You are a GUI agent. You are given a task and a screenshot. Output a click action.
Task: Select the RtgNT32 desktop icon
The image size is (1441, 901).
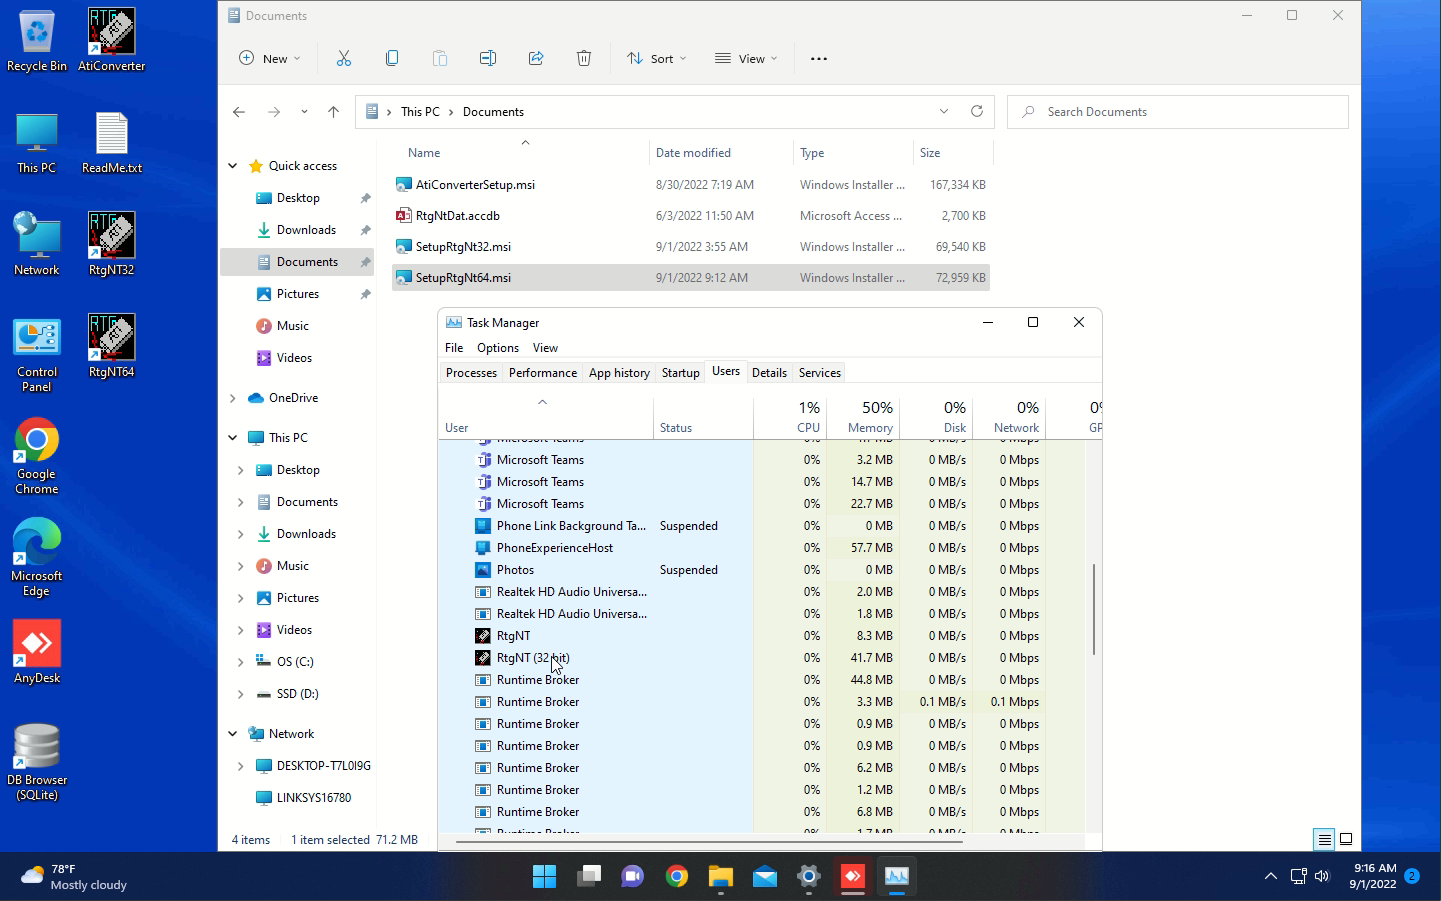[x=112, y=244]
